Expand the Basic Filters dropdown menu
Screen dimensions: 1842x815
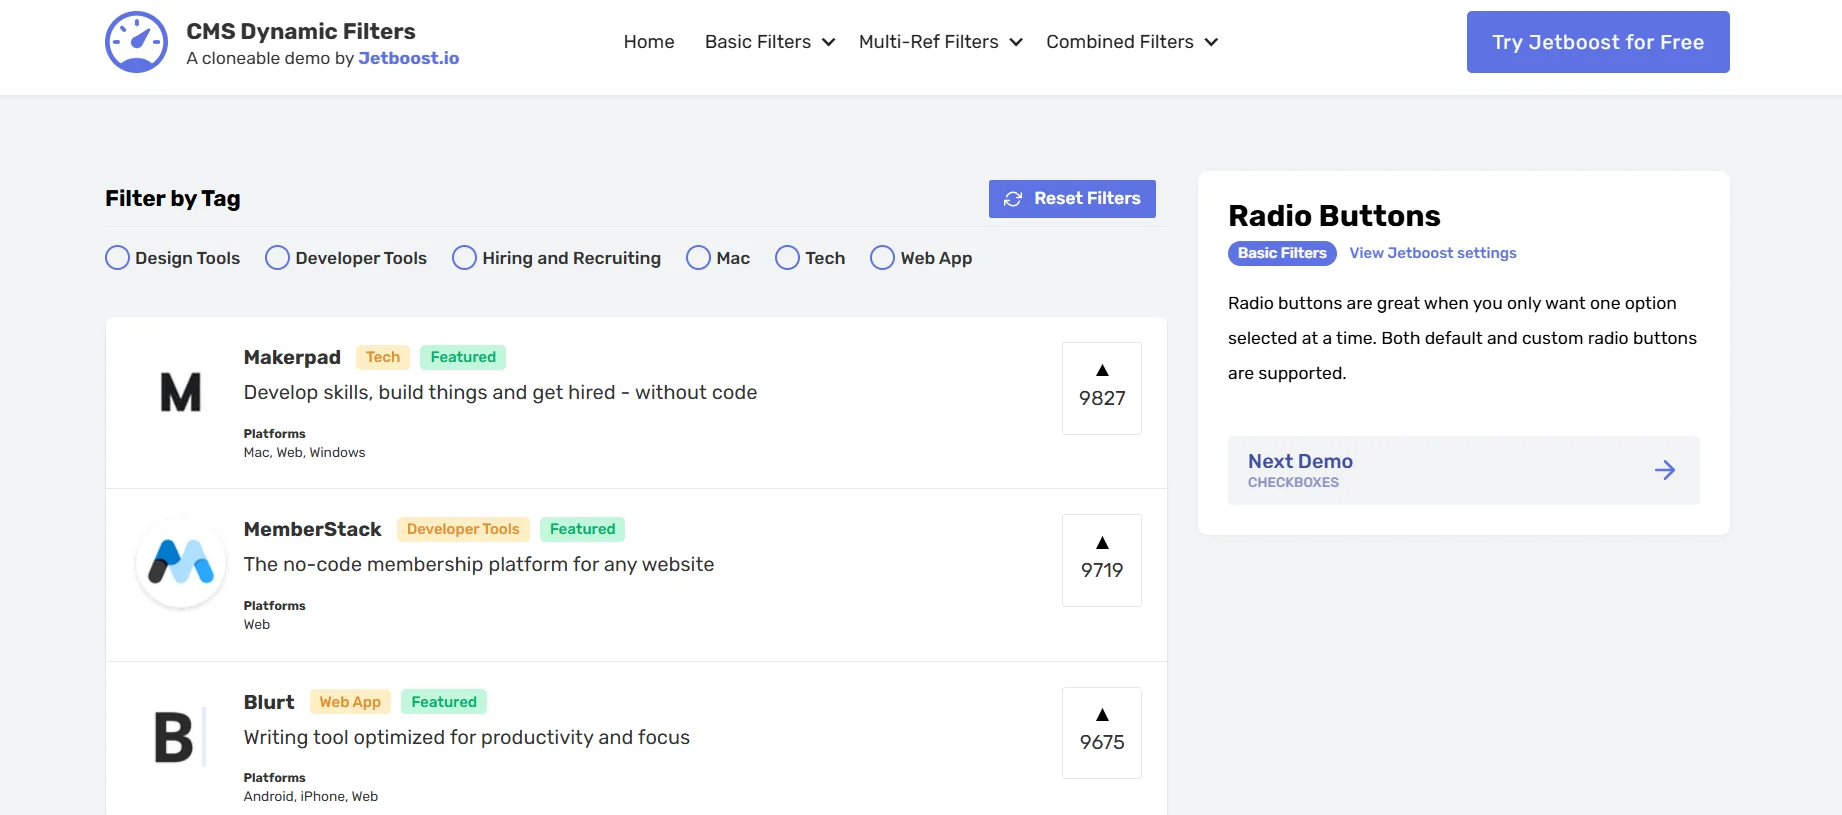(x=769, y=42)
